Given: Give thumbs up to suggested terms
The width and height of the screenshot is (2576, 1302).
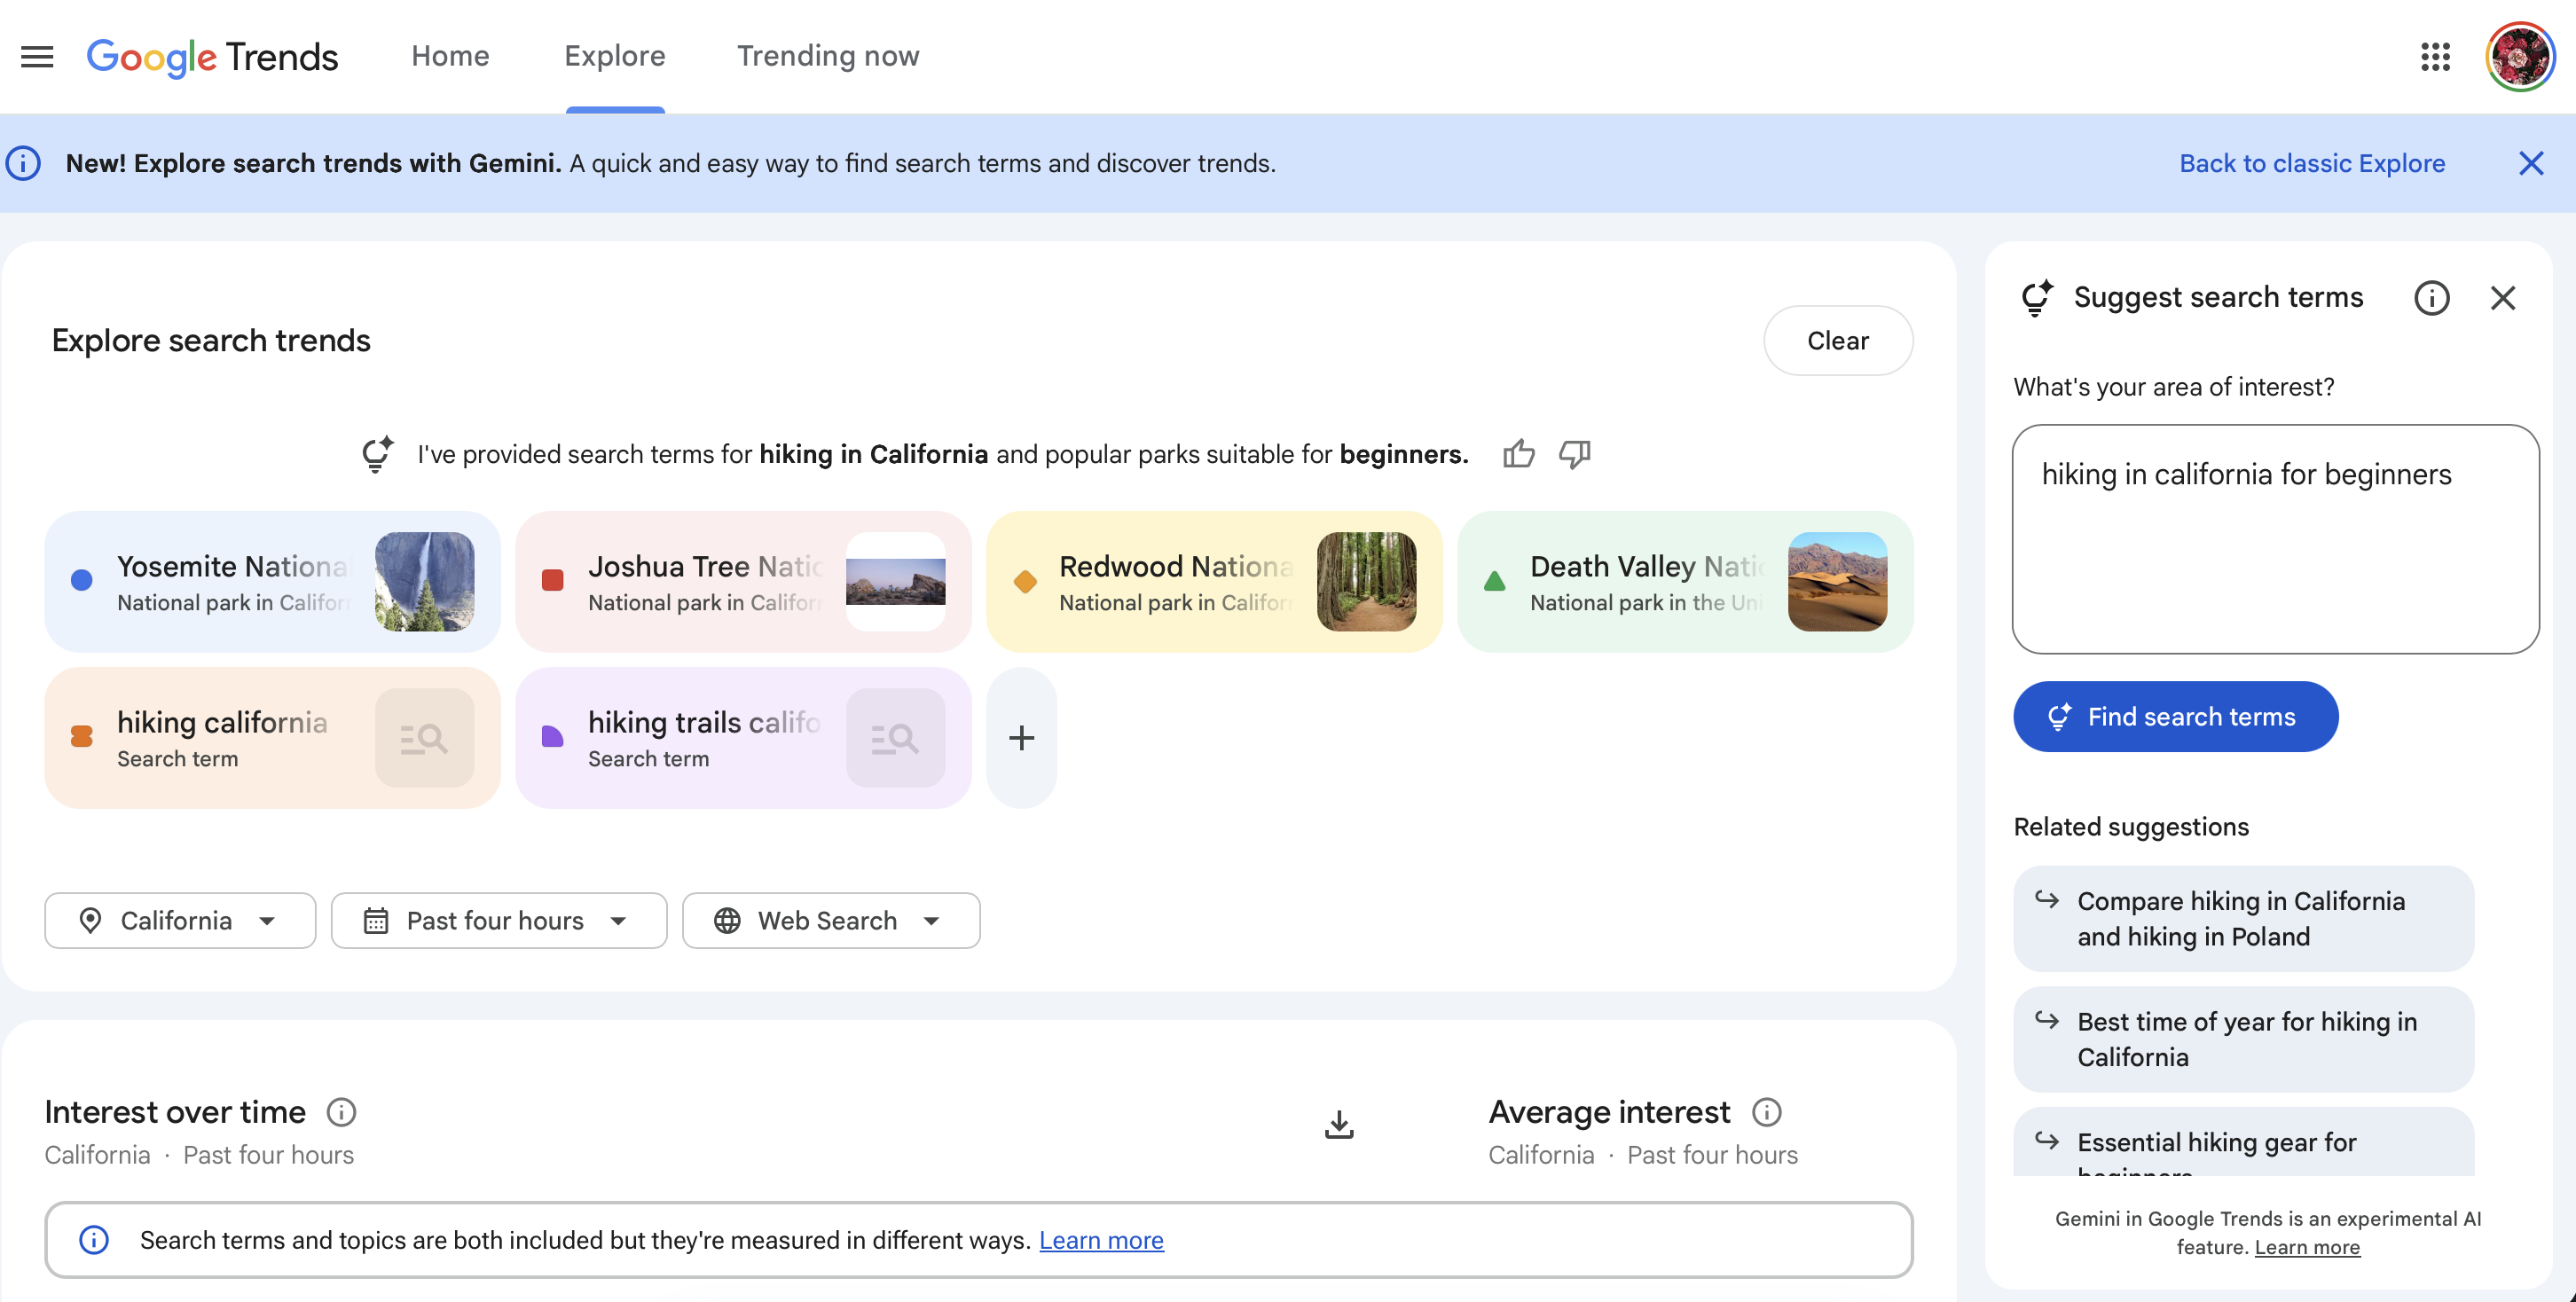Looking at the screenshot, I should click(x=1518, y=454).
